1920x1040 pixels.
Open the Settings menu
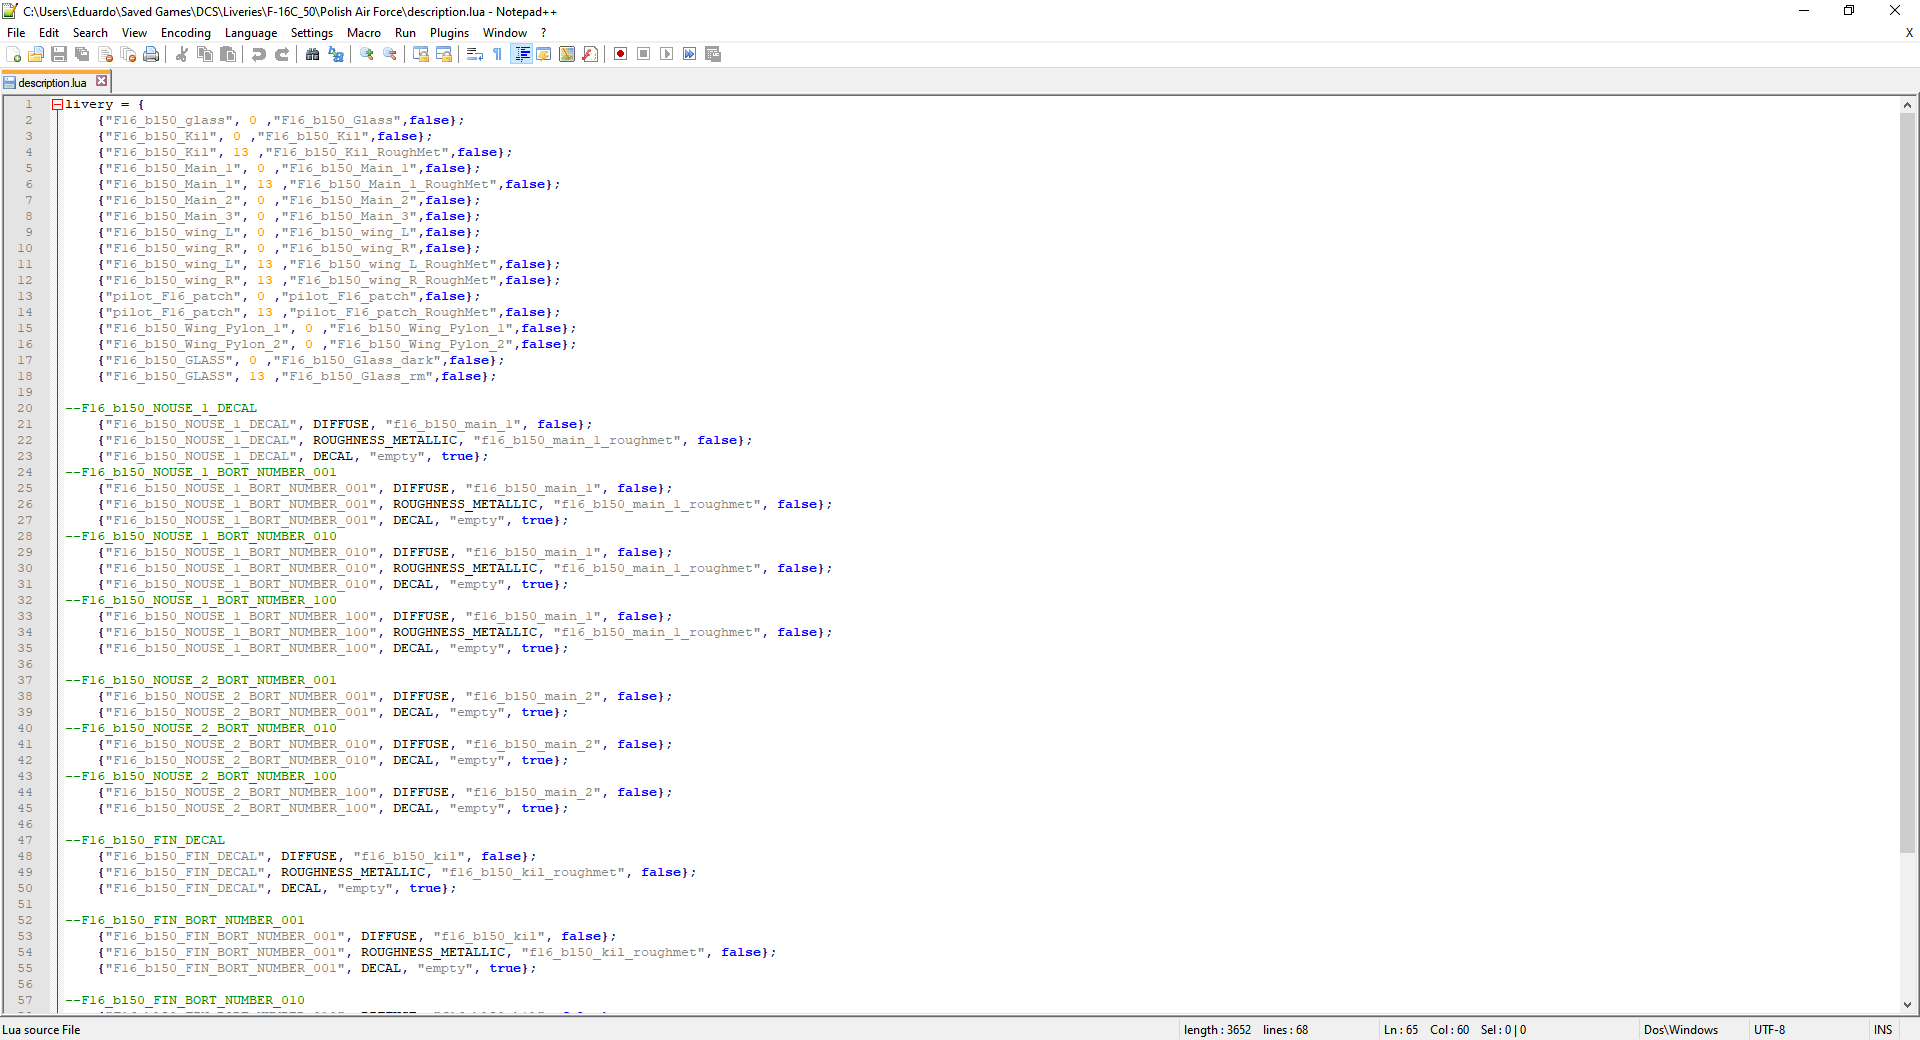pyautogui.click(x=312, y=33)
